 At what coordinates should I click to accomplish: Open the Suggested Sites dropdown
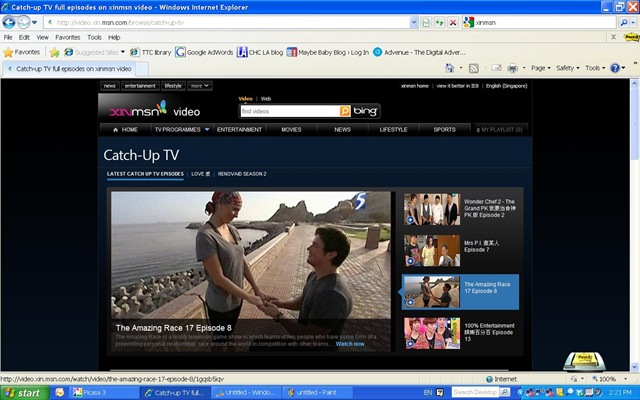(x=95, y=52)
